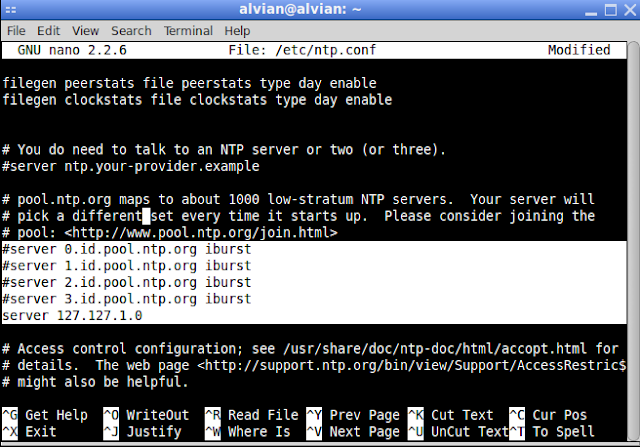640x447 pixels.
Task: Click the '#server 1.id.pool.ntp.org iburst' line
Action: click(x=127, y=266)
